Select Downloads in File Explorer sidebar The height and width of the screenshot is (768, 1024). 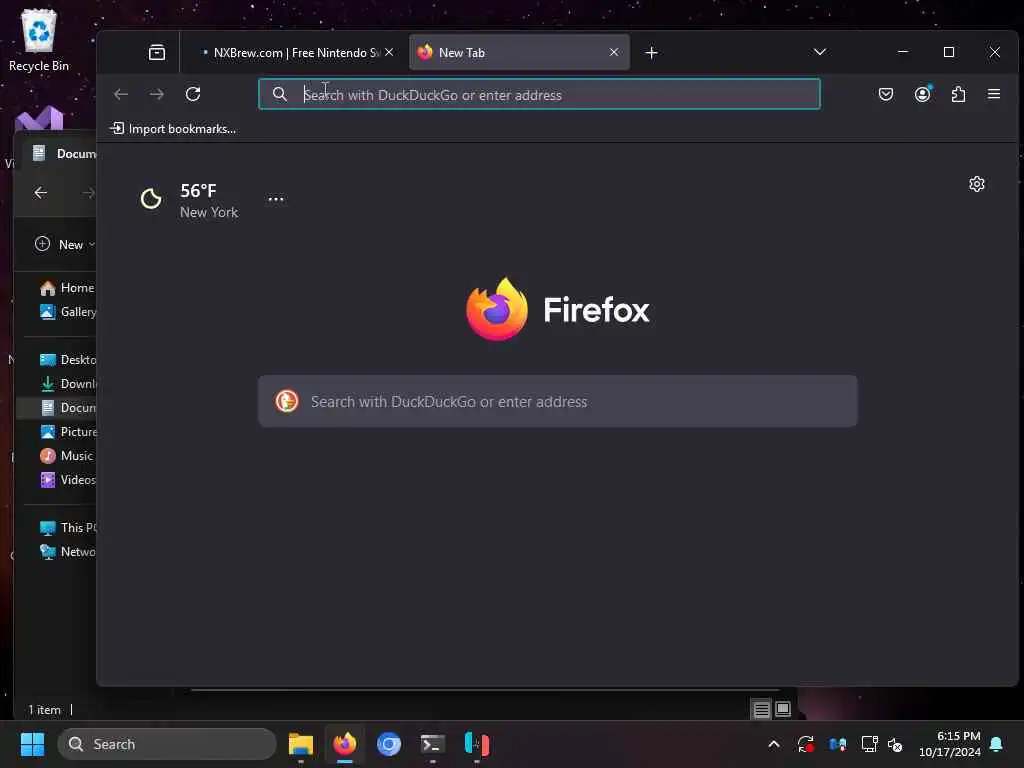68,384
